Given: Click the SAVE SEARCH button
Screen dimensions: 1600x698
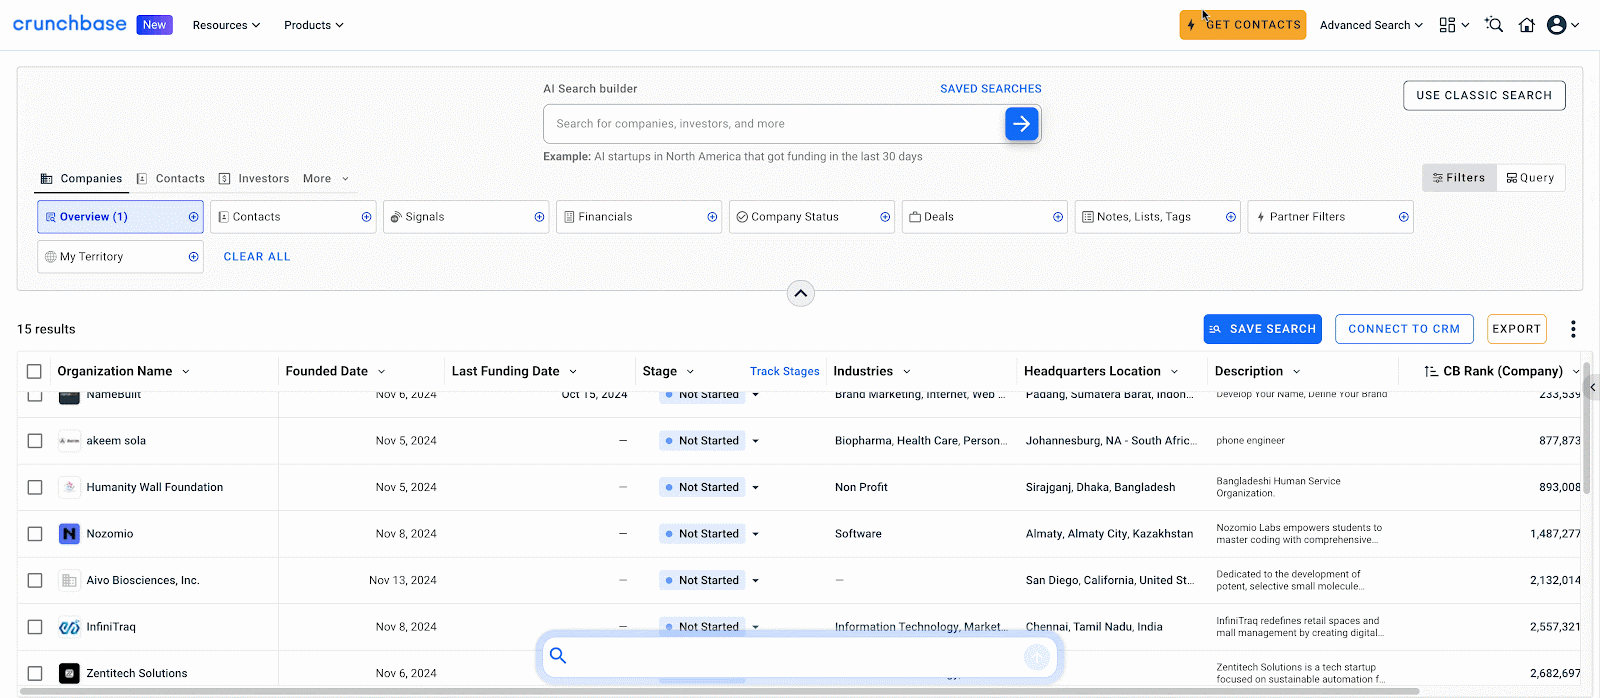Looking at the screenshot, I should point(1263,329).
